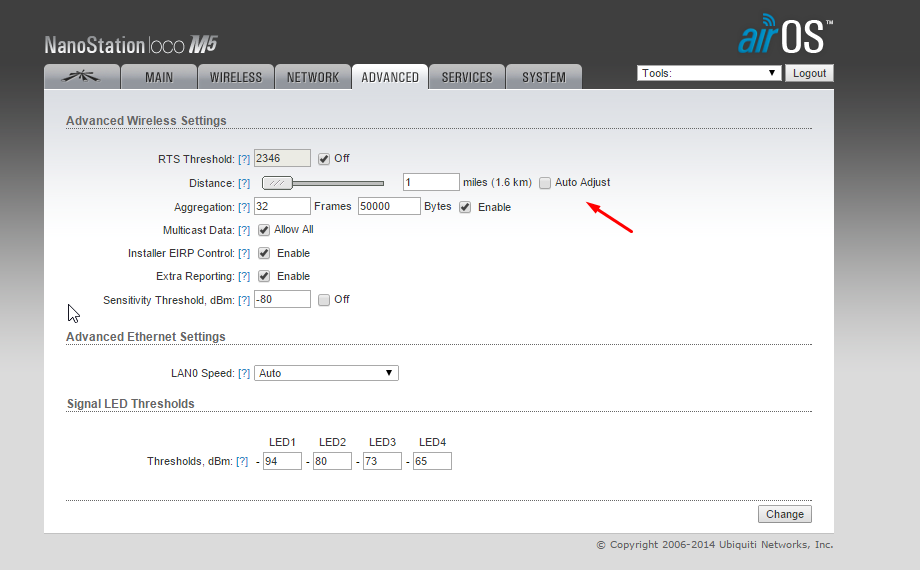Switch to the MAIN tab
The width and height of the screenshot is (920, 570).
pos(159,77)
